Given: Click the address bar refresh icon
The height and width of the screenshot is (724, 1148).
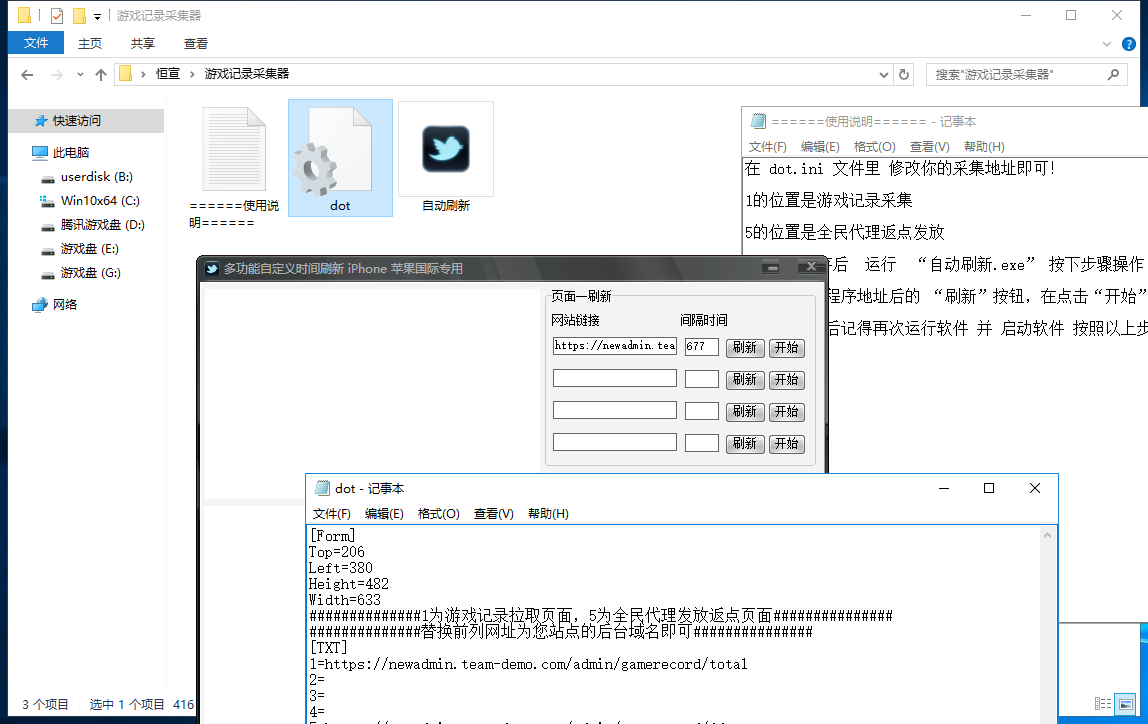Looking at the screenshot, I should point(904,73).
